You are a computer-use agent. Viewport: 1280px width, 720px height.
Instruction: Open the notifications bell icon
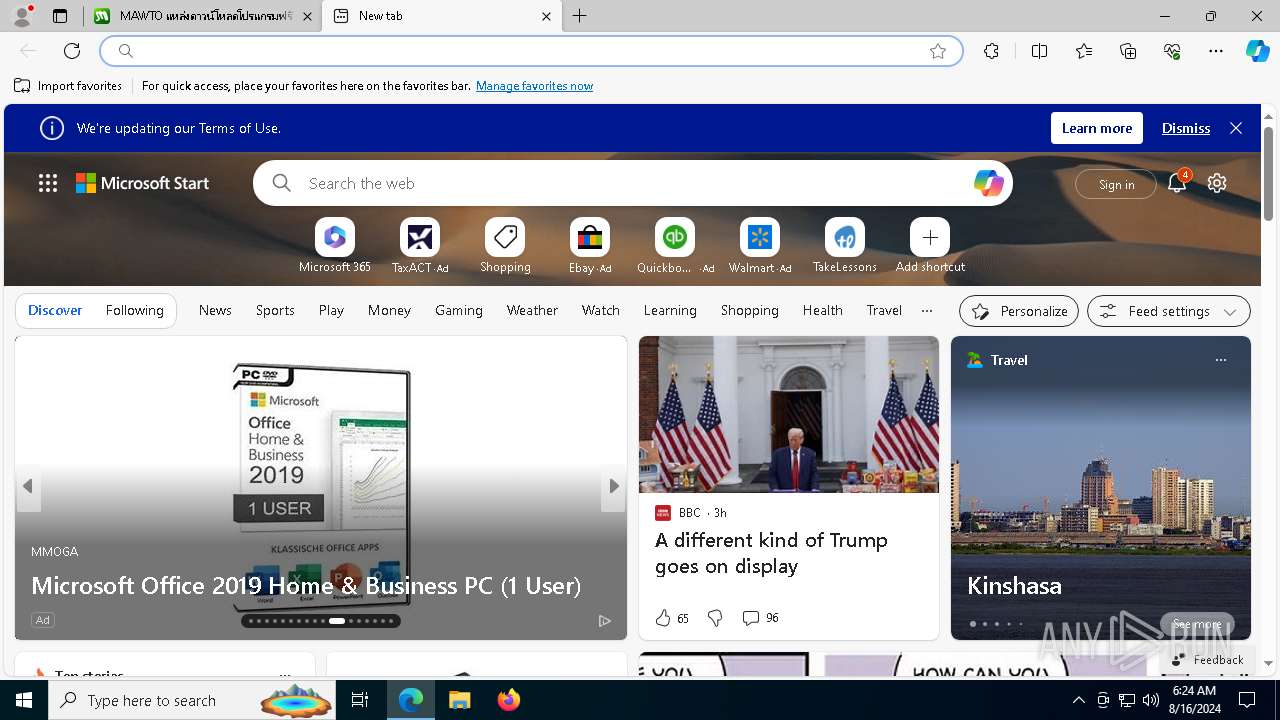pos(1177,183)
